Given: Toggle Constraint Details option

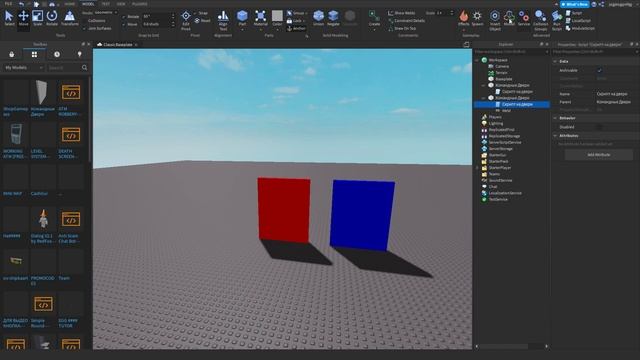Looking at the screenshot, I should 406,21.
